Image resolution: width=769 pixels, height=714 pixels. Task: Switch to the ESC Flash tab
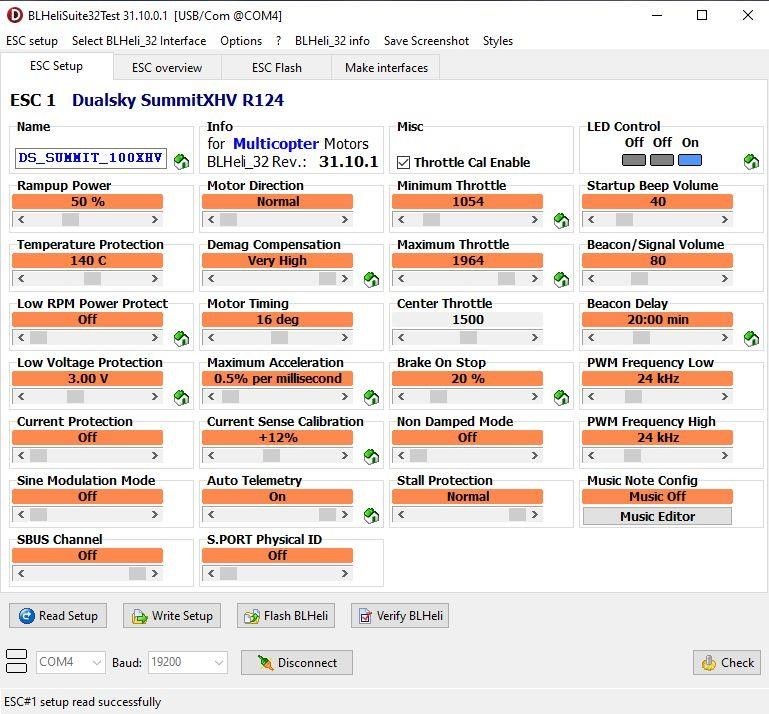point(276,68)
